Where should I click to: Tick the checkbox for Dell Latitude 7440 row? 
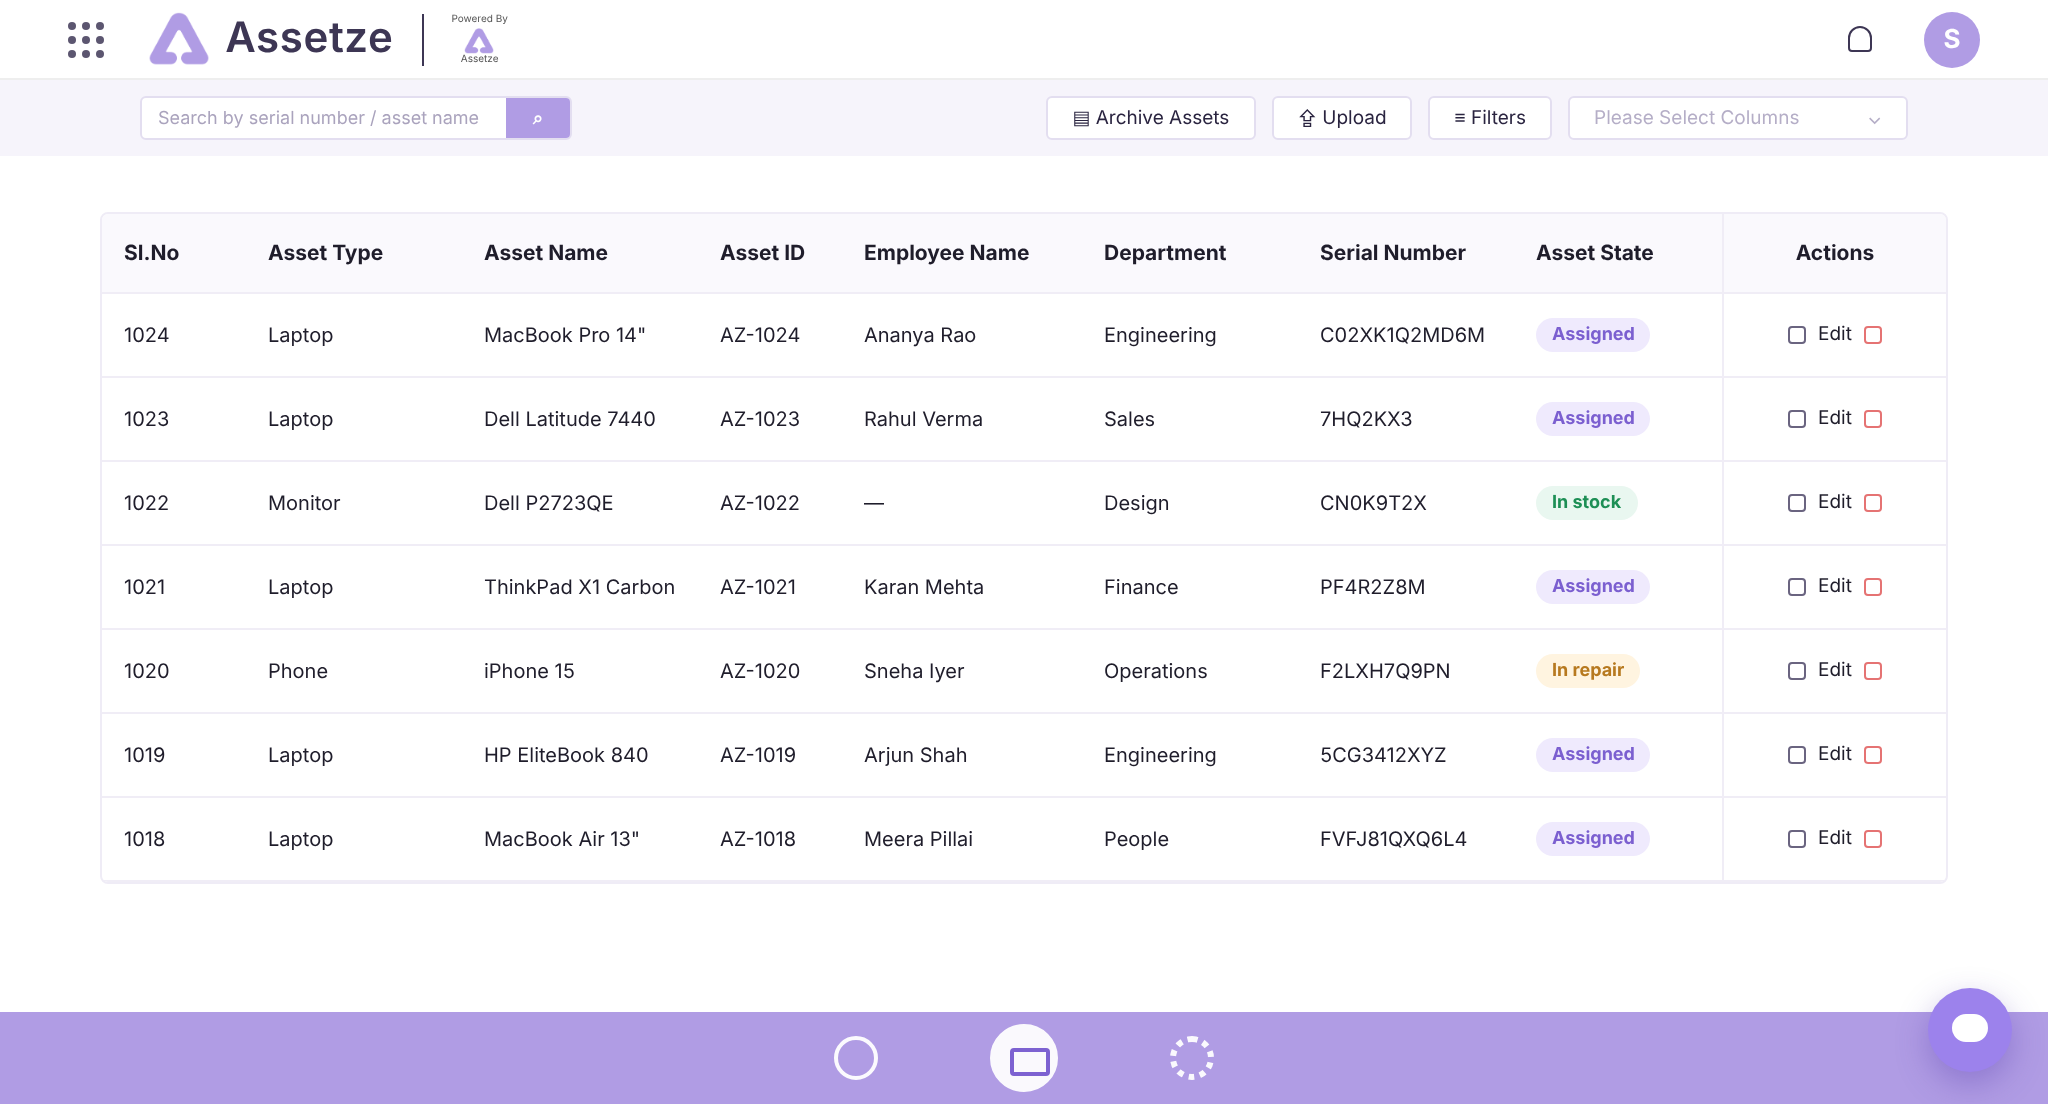(x=1797, y=419)
